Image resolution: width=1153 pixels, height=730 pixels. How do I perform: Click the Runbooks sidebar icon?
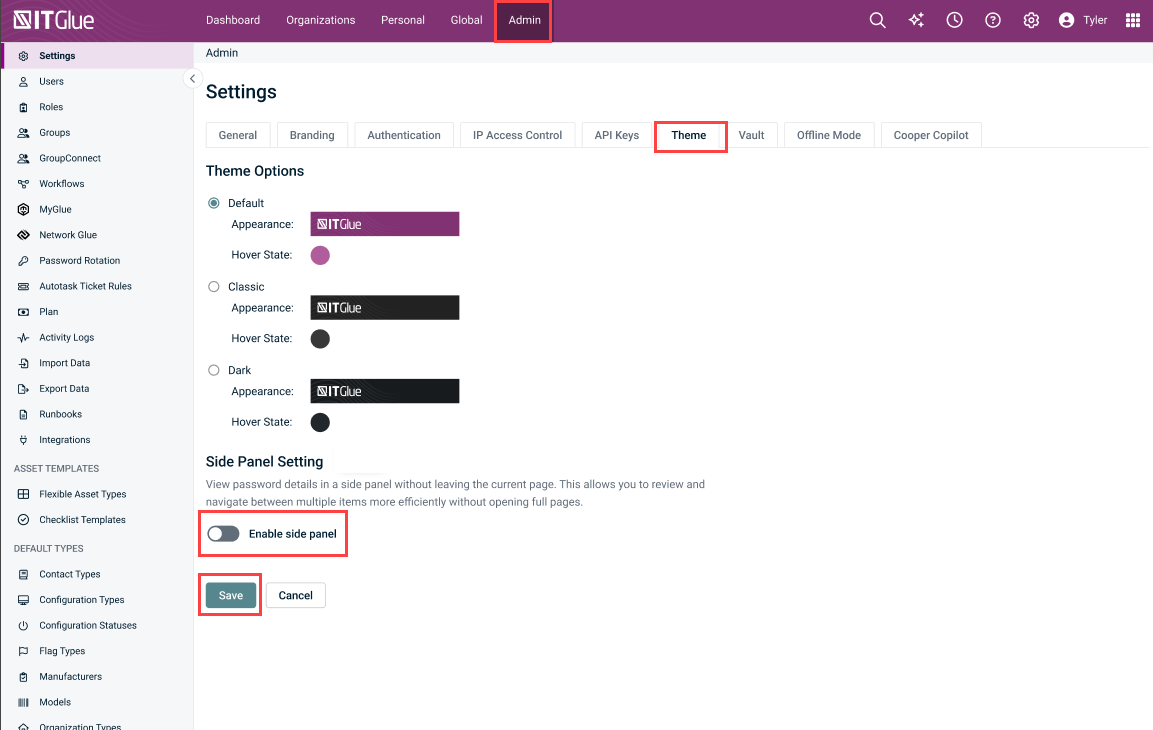(x=24, y=415)
